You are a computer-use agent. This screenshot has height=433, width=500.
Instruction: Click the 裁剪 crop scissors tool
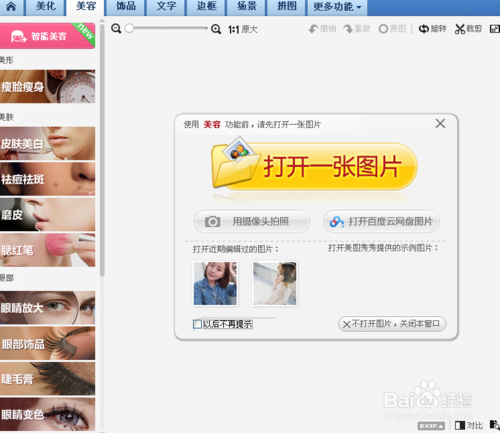coord(468,29)
